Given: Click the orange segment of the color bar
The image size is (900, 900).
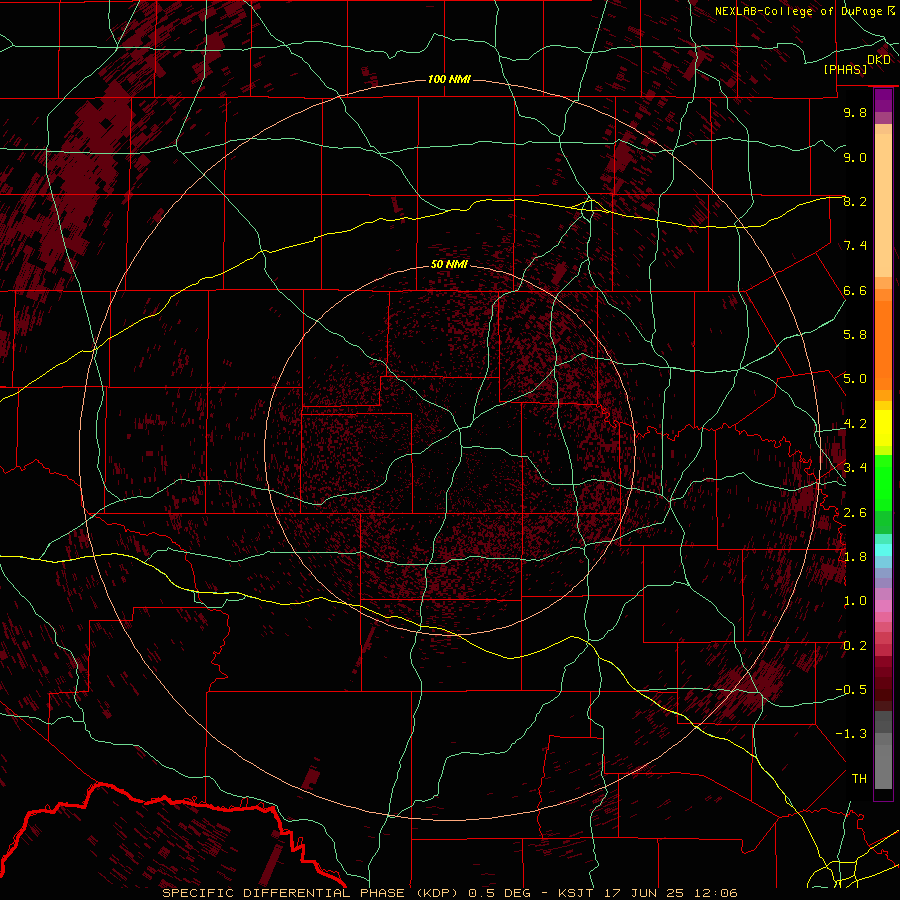Looking at the screenshot, I should [x=883, y=346].
